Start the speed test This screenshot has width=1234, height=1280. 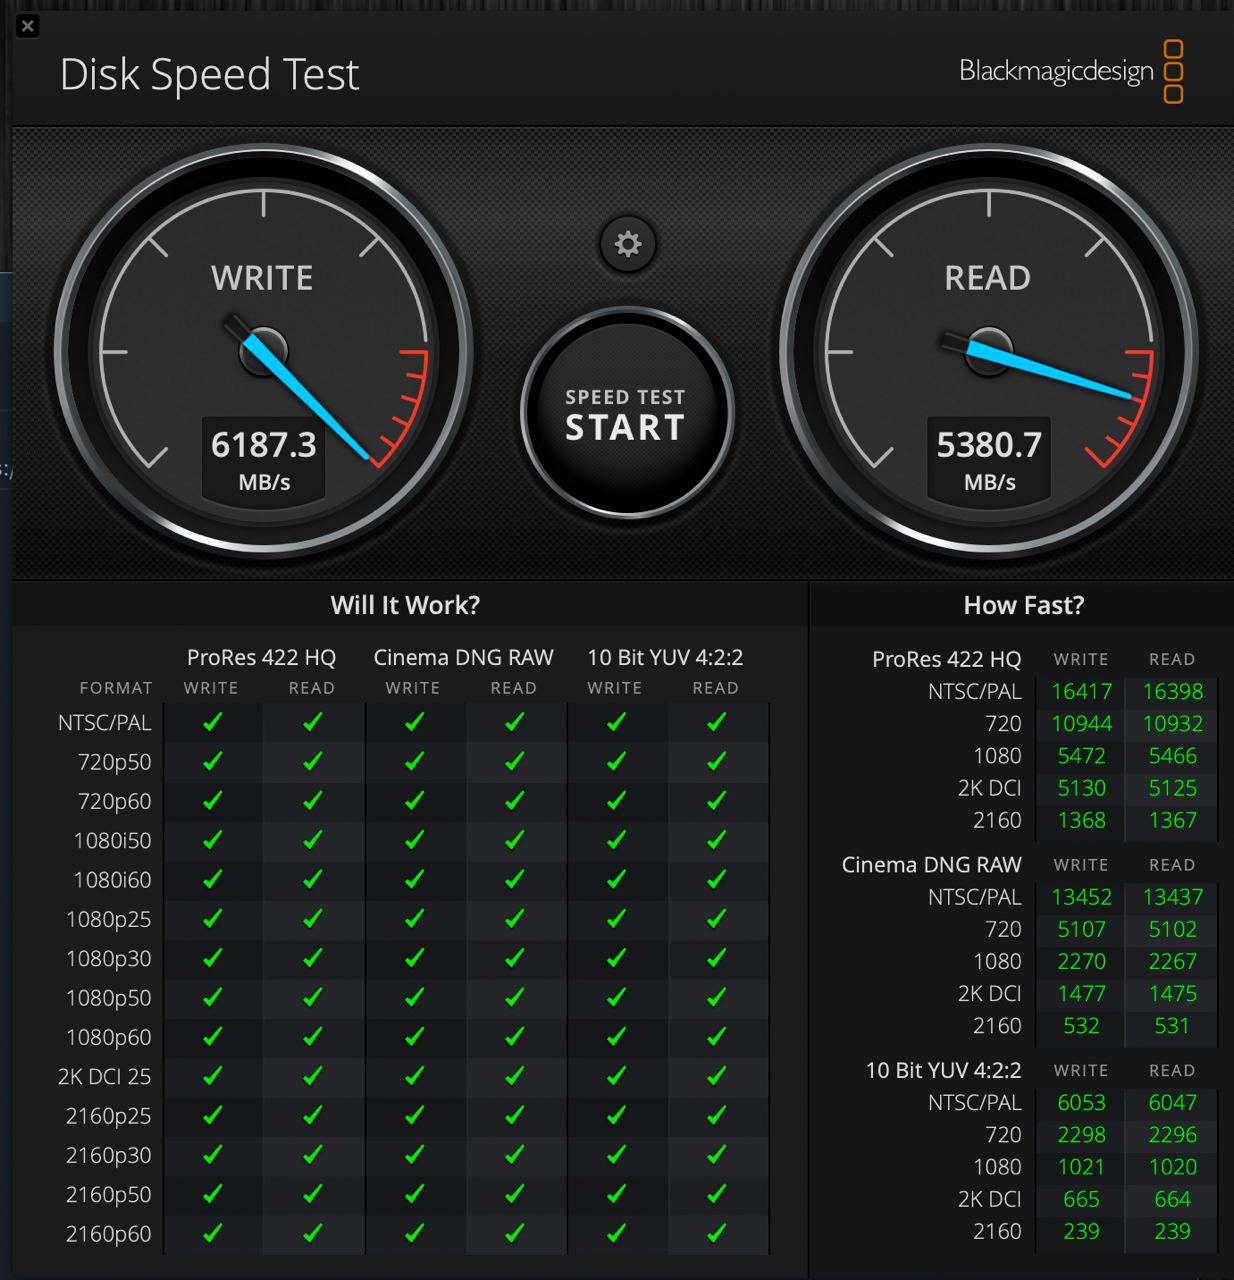tap(626, 413)
